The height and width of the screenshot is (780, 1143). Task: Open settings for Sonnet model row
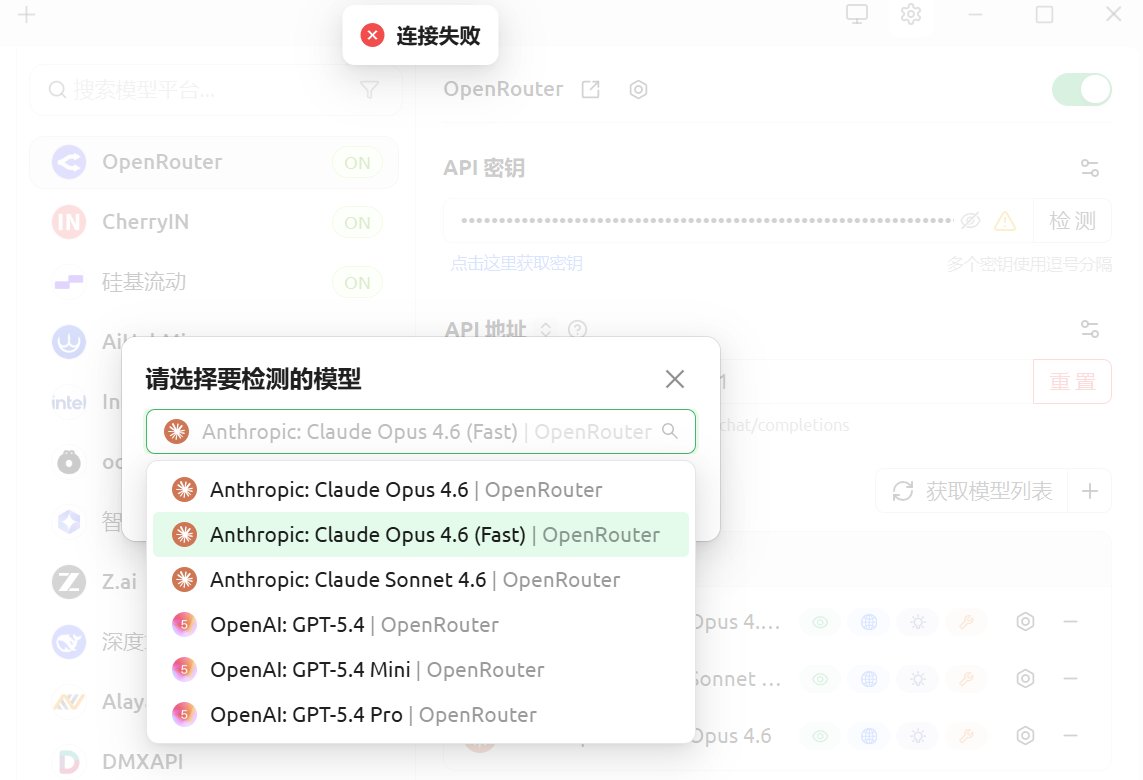1026,679
